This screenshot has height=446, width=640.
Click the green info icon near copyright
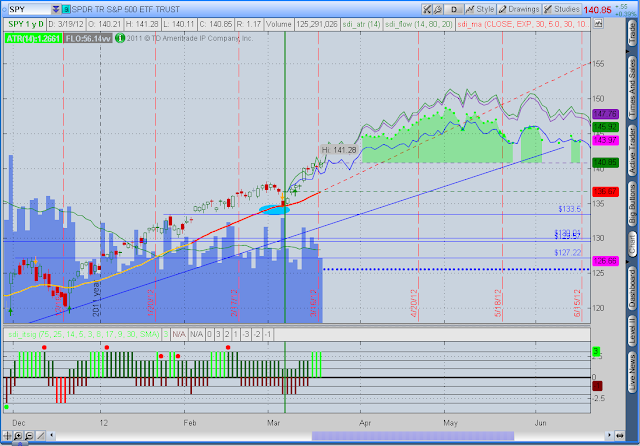120,38
